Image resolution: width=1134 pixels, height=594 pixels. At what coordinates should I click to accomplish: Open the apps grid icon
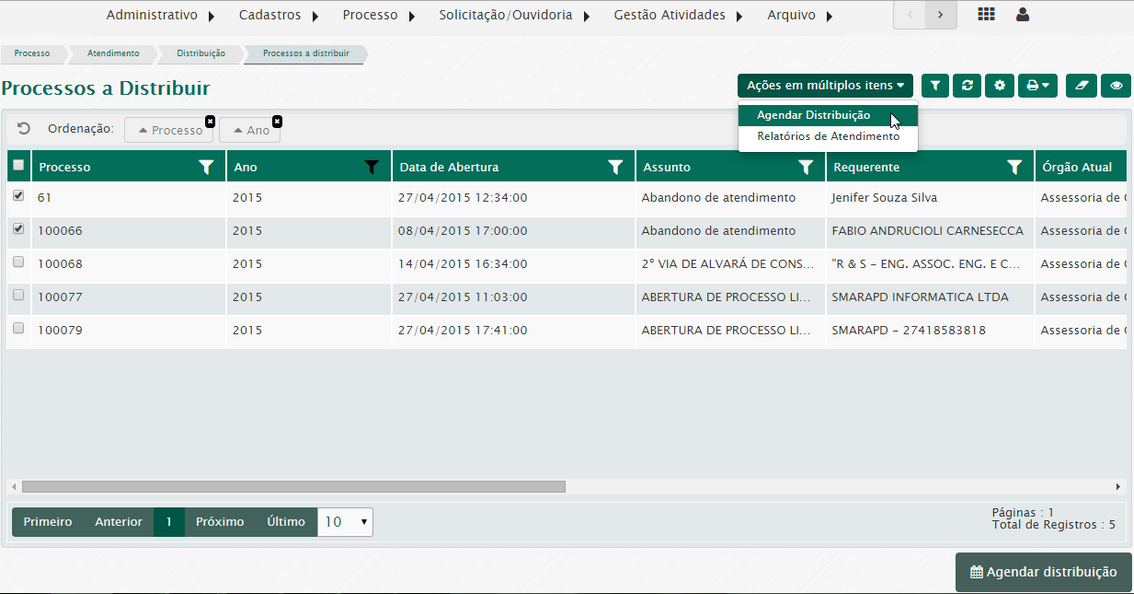point(986,15)
